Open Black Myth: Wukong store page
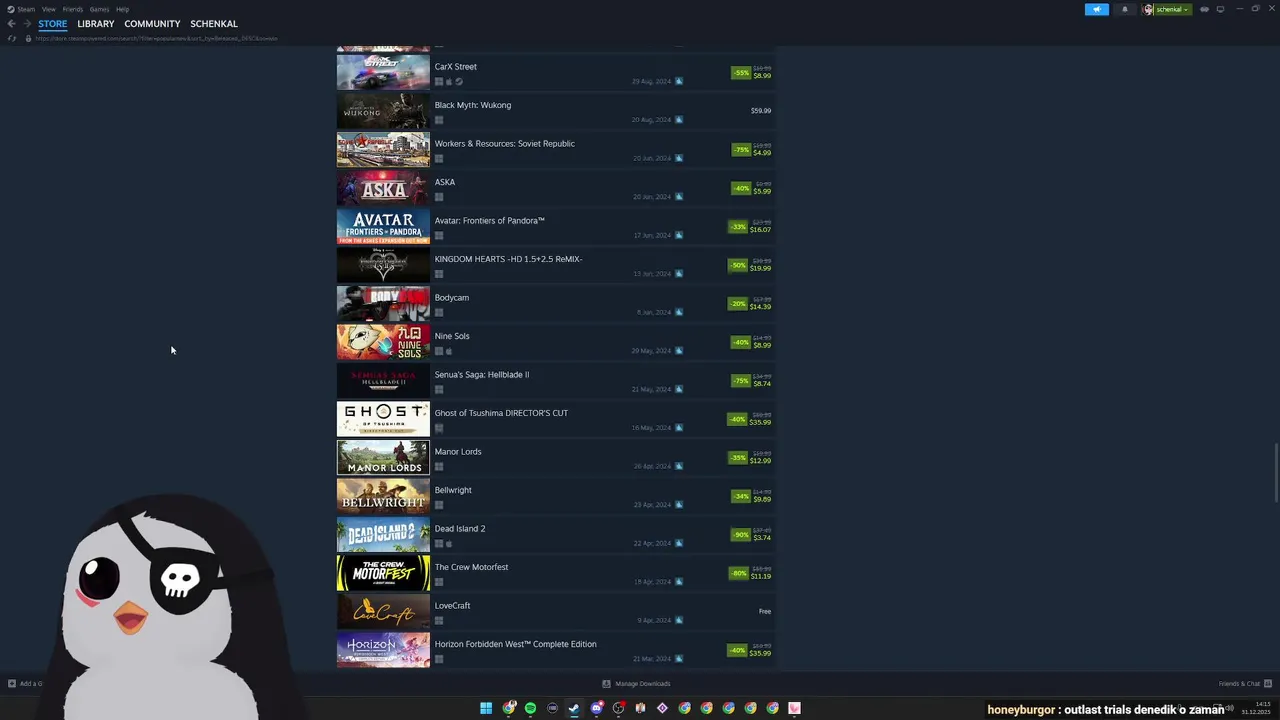 [555, 111]
